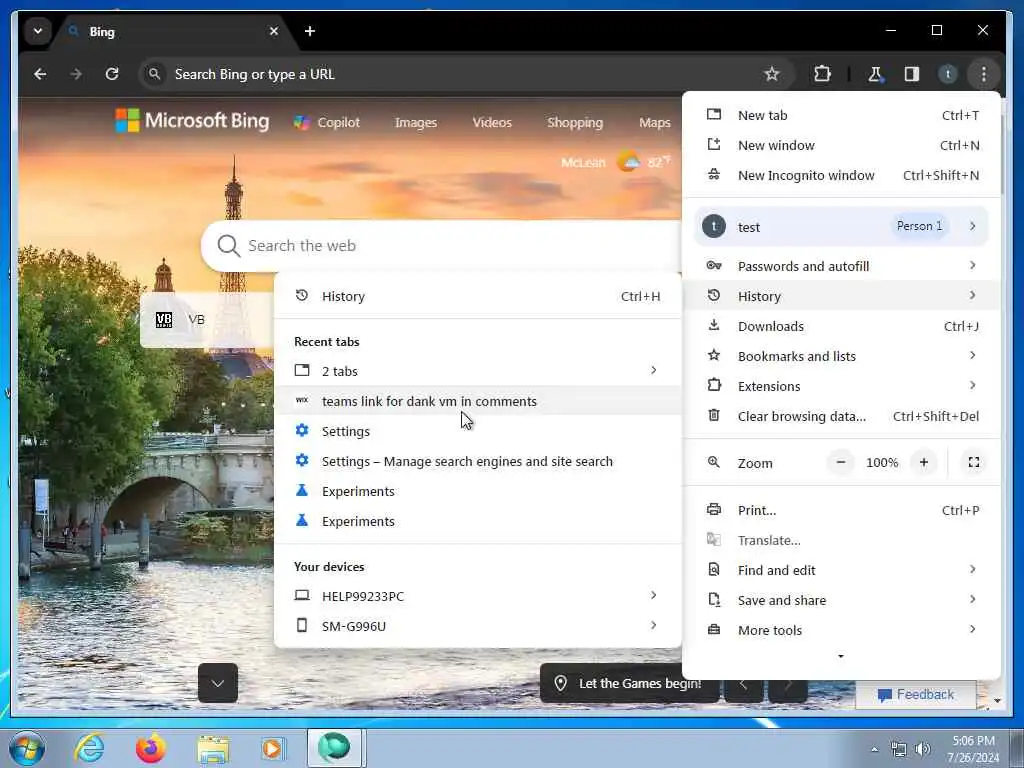Expand Find and edit submenu
The image size is (1024, 768).
point(841,570)
